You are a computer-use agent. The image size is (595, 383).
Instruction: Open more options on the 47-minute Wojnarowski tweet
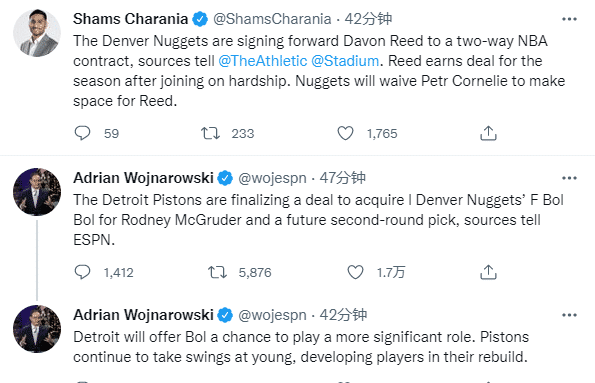[570, 178]
